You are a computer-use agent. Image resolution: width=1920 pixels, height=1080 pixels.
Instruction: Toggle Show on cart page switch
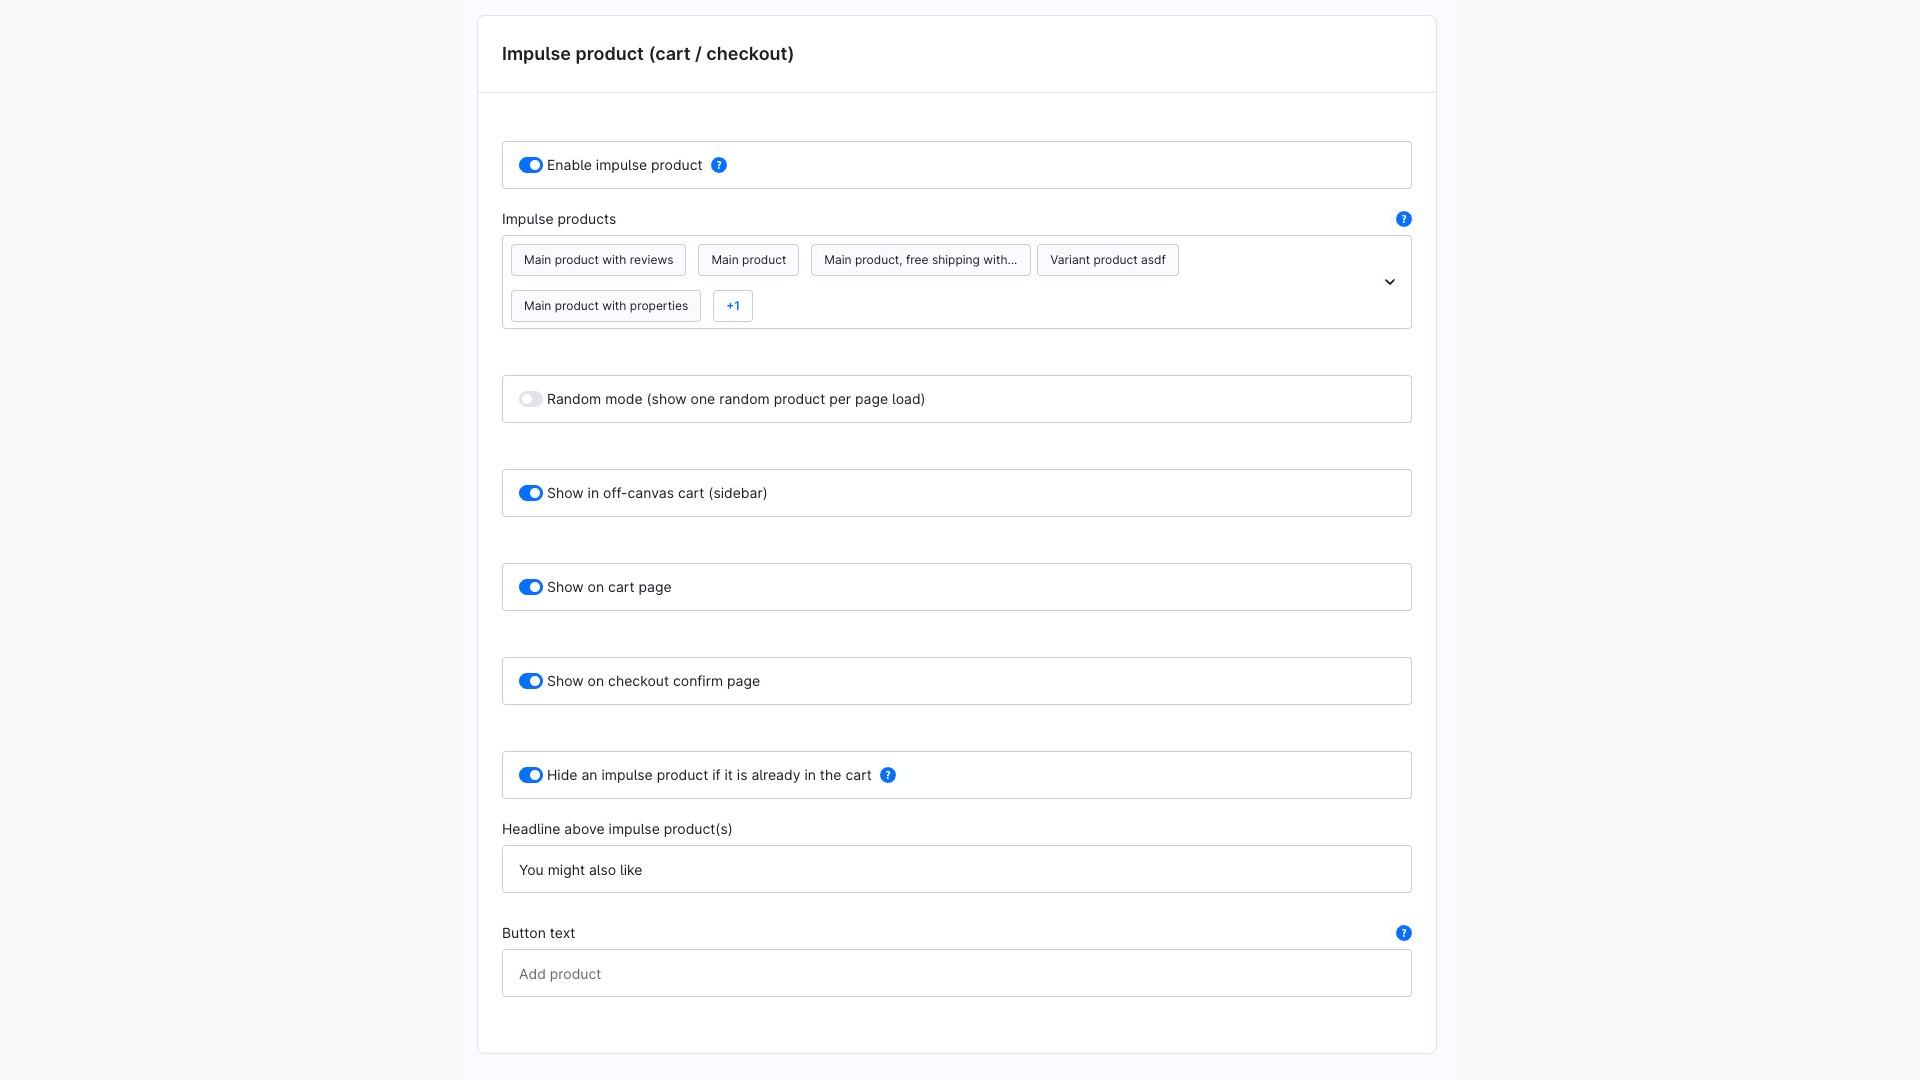531,587
